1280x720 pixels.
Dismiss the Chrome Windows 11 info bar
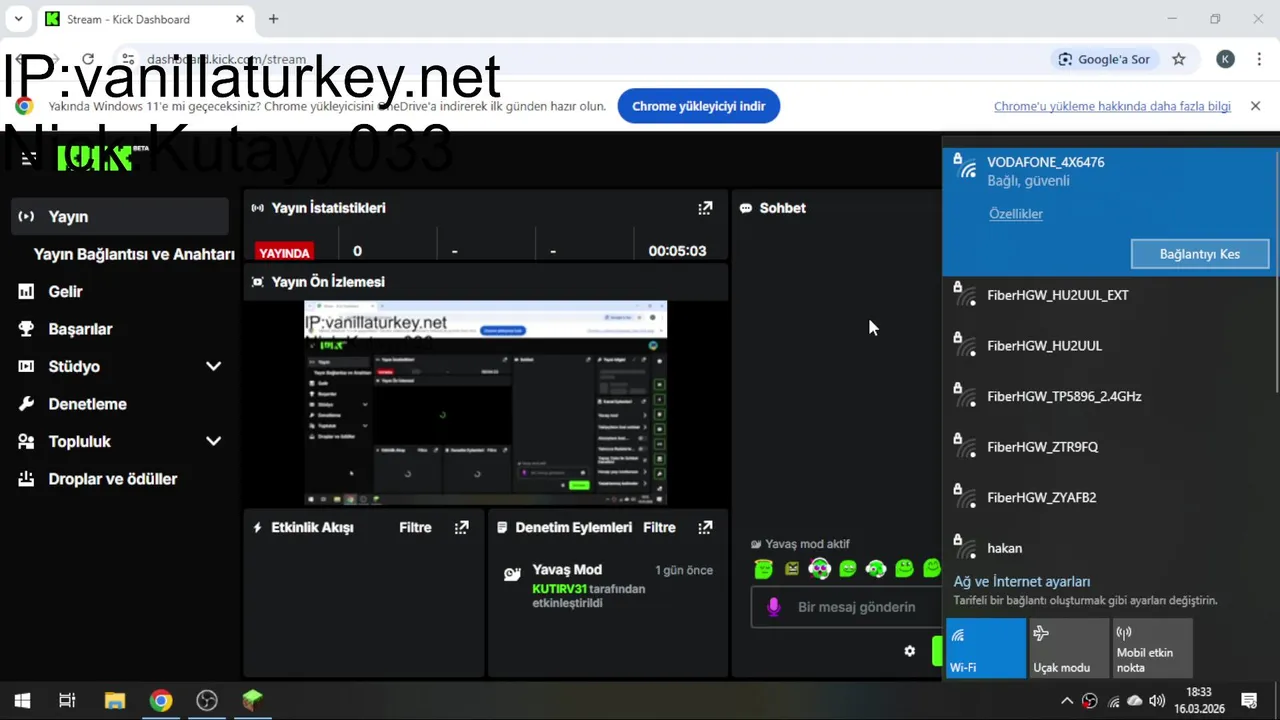(x=1255, y=106)
